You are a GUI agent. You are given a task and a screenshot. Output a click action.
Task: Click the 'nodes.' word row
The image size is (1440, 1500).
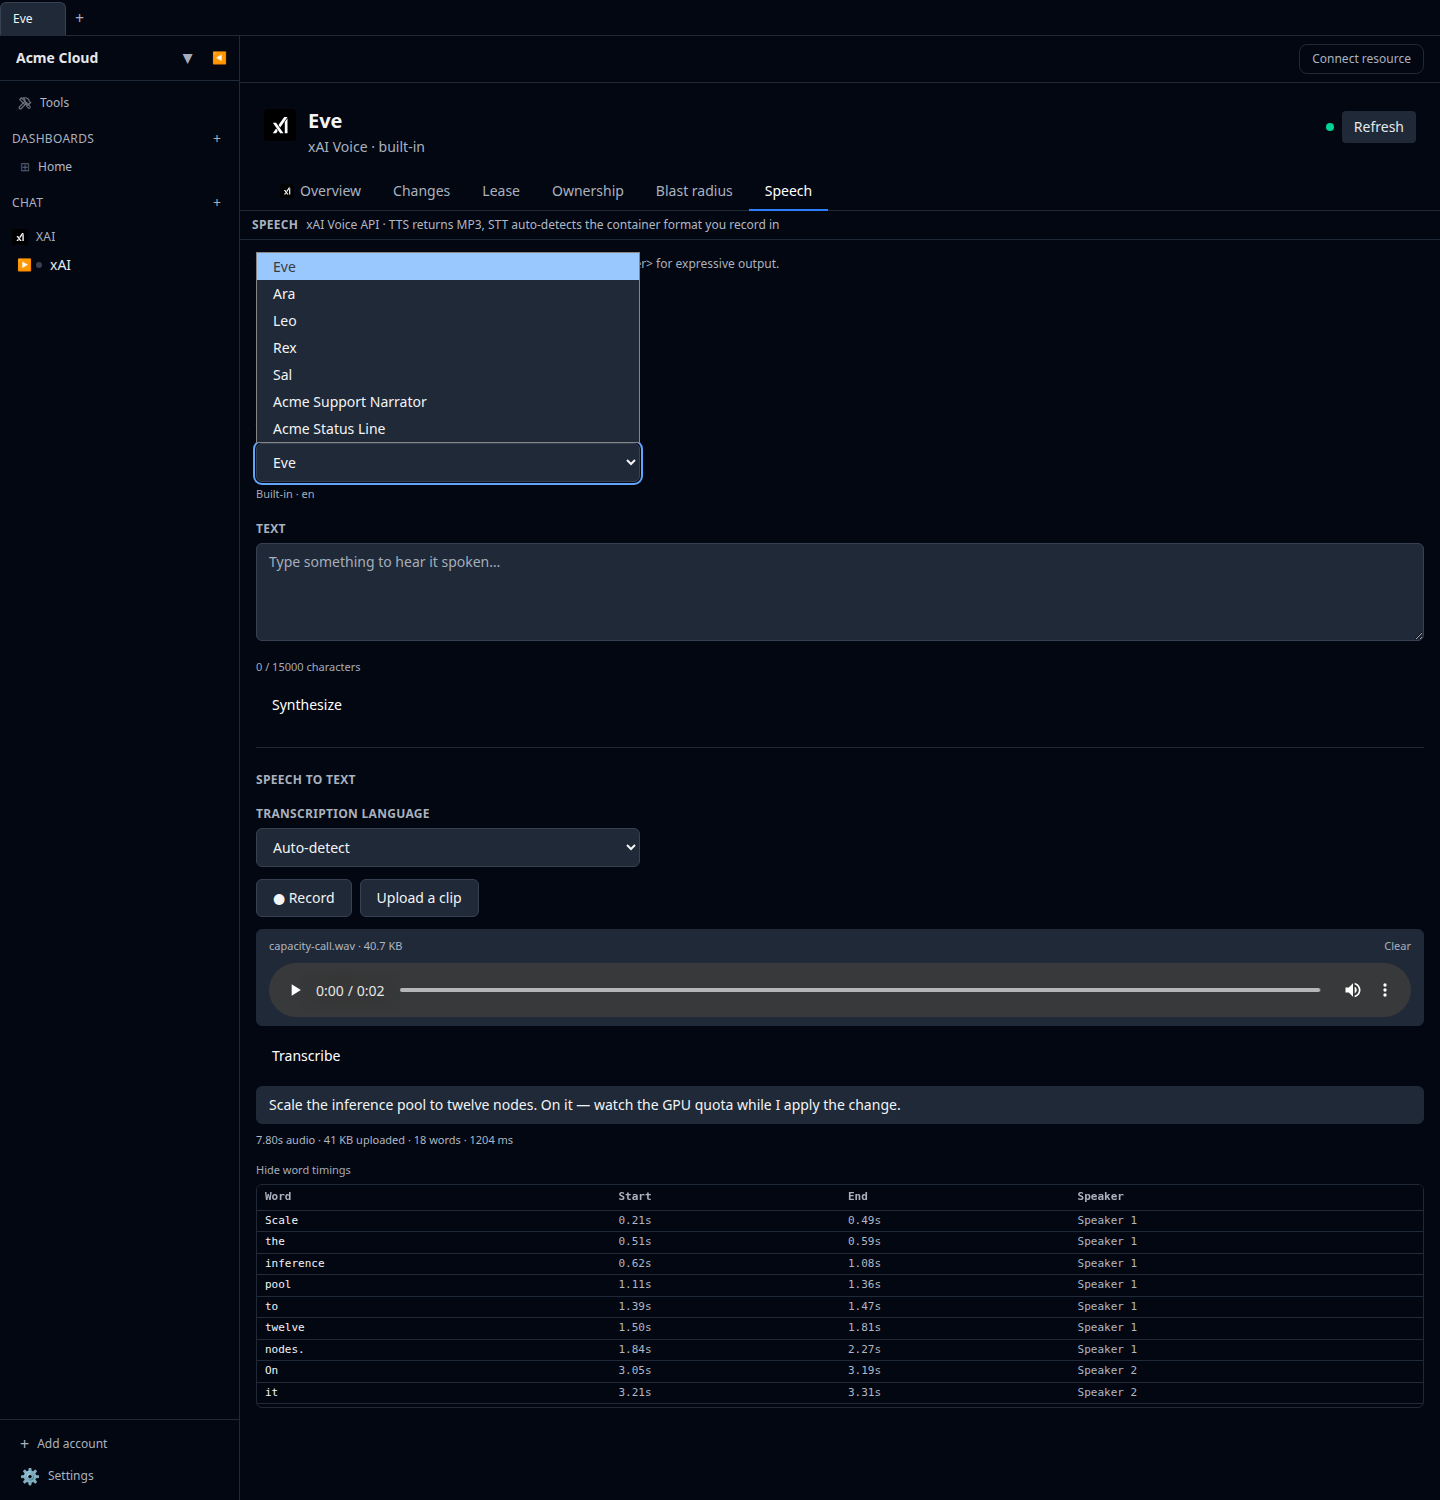click(x=840, y=1350)
